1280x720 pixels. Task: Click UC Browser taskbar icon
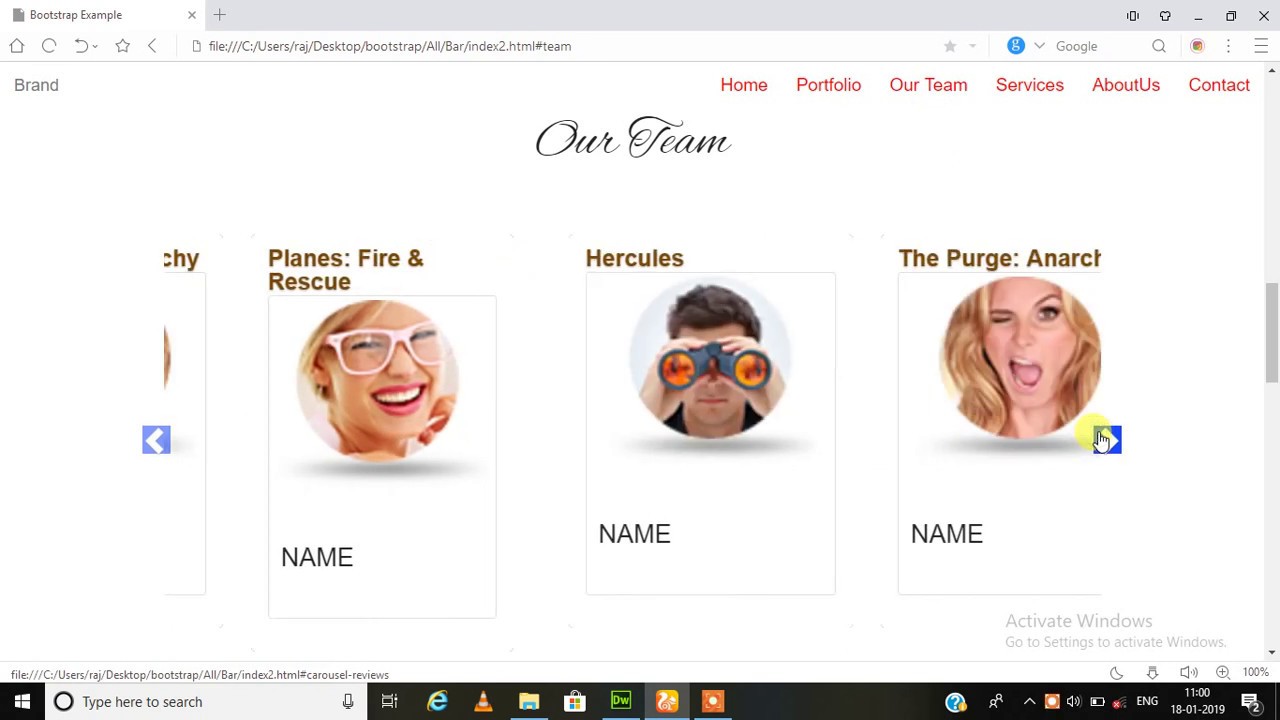[667, 702]
